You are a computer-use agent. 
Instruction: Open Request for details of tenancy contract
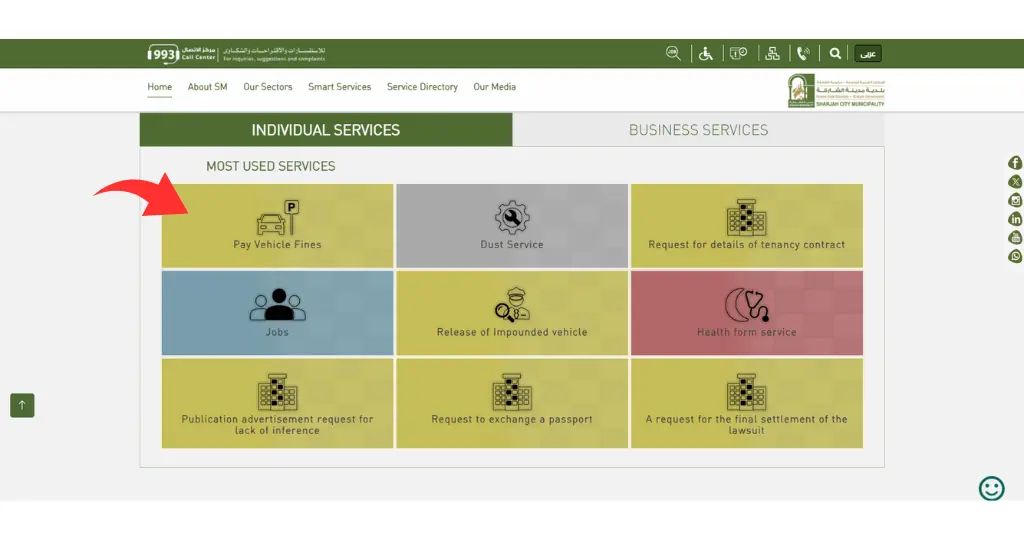[746, 244]
